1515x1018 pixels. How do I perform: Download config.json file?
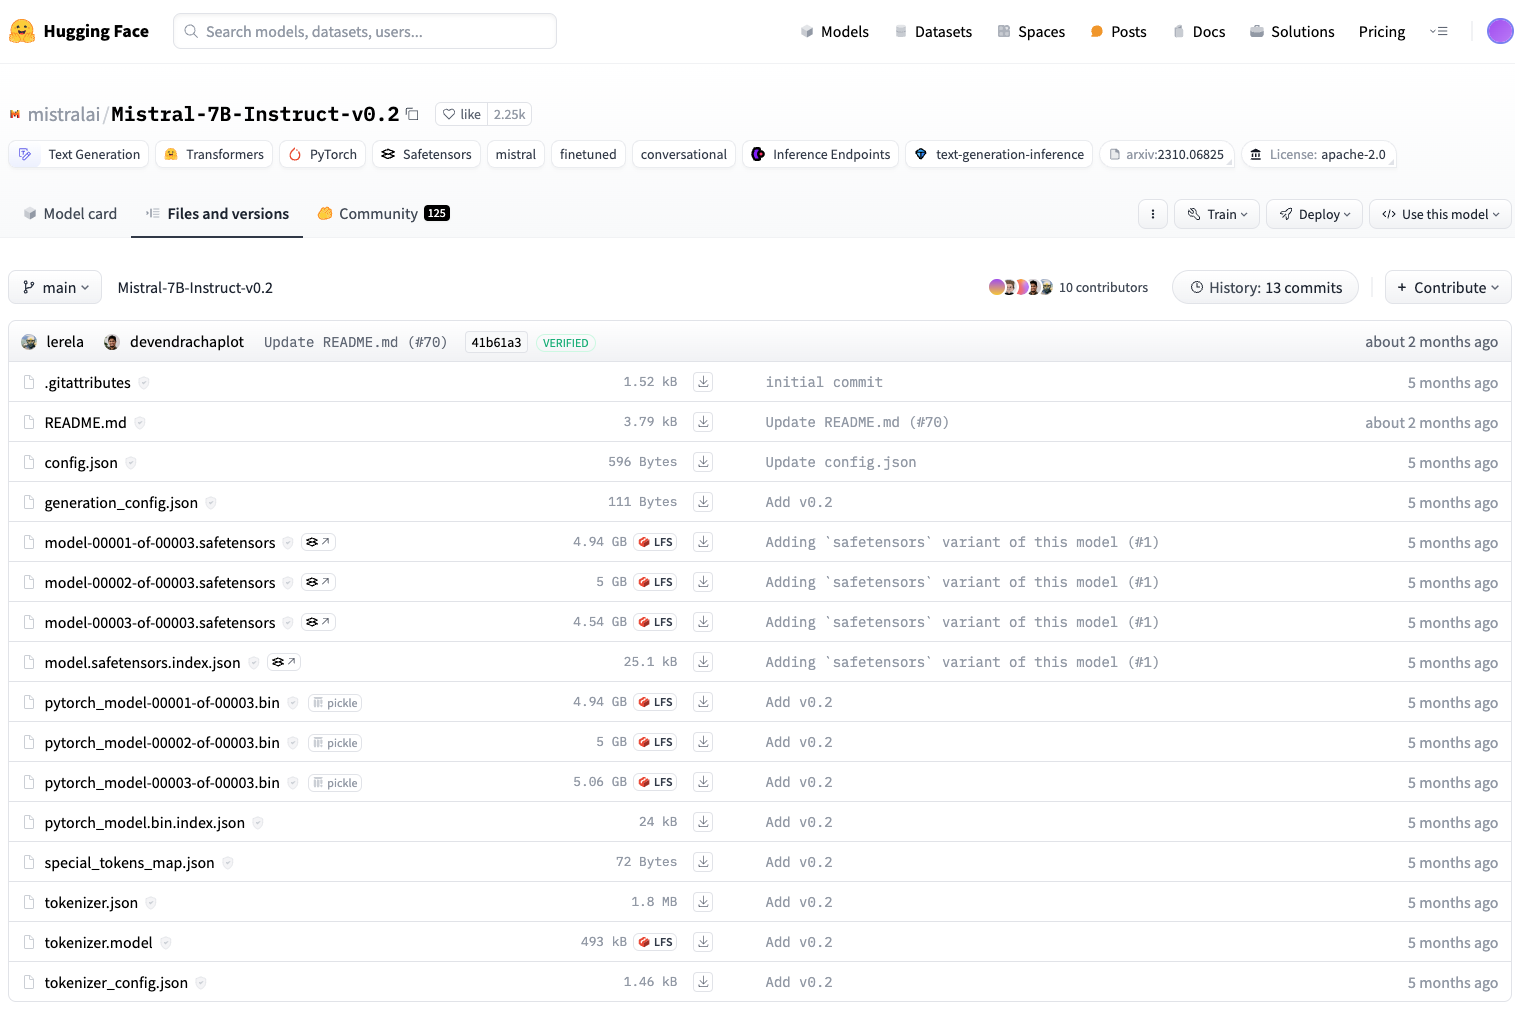(703, 462)
